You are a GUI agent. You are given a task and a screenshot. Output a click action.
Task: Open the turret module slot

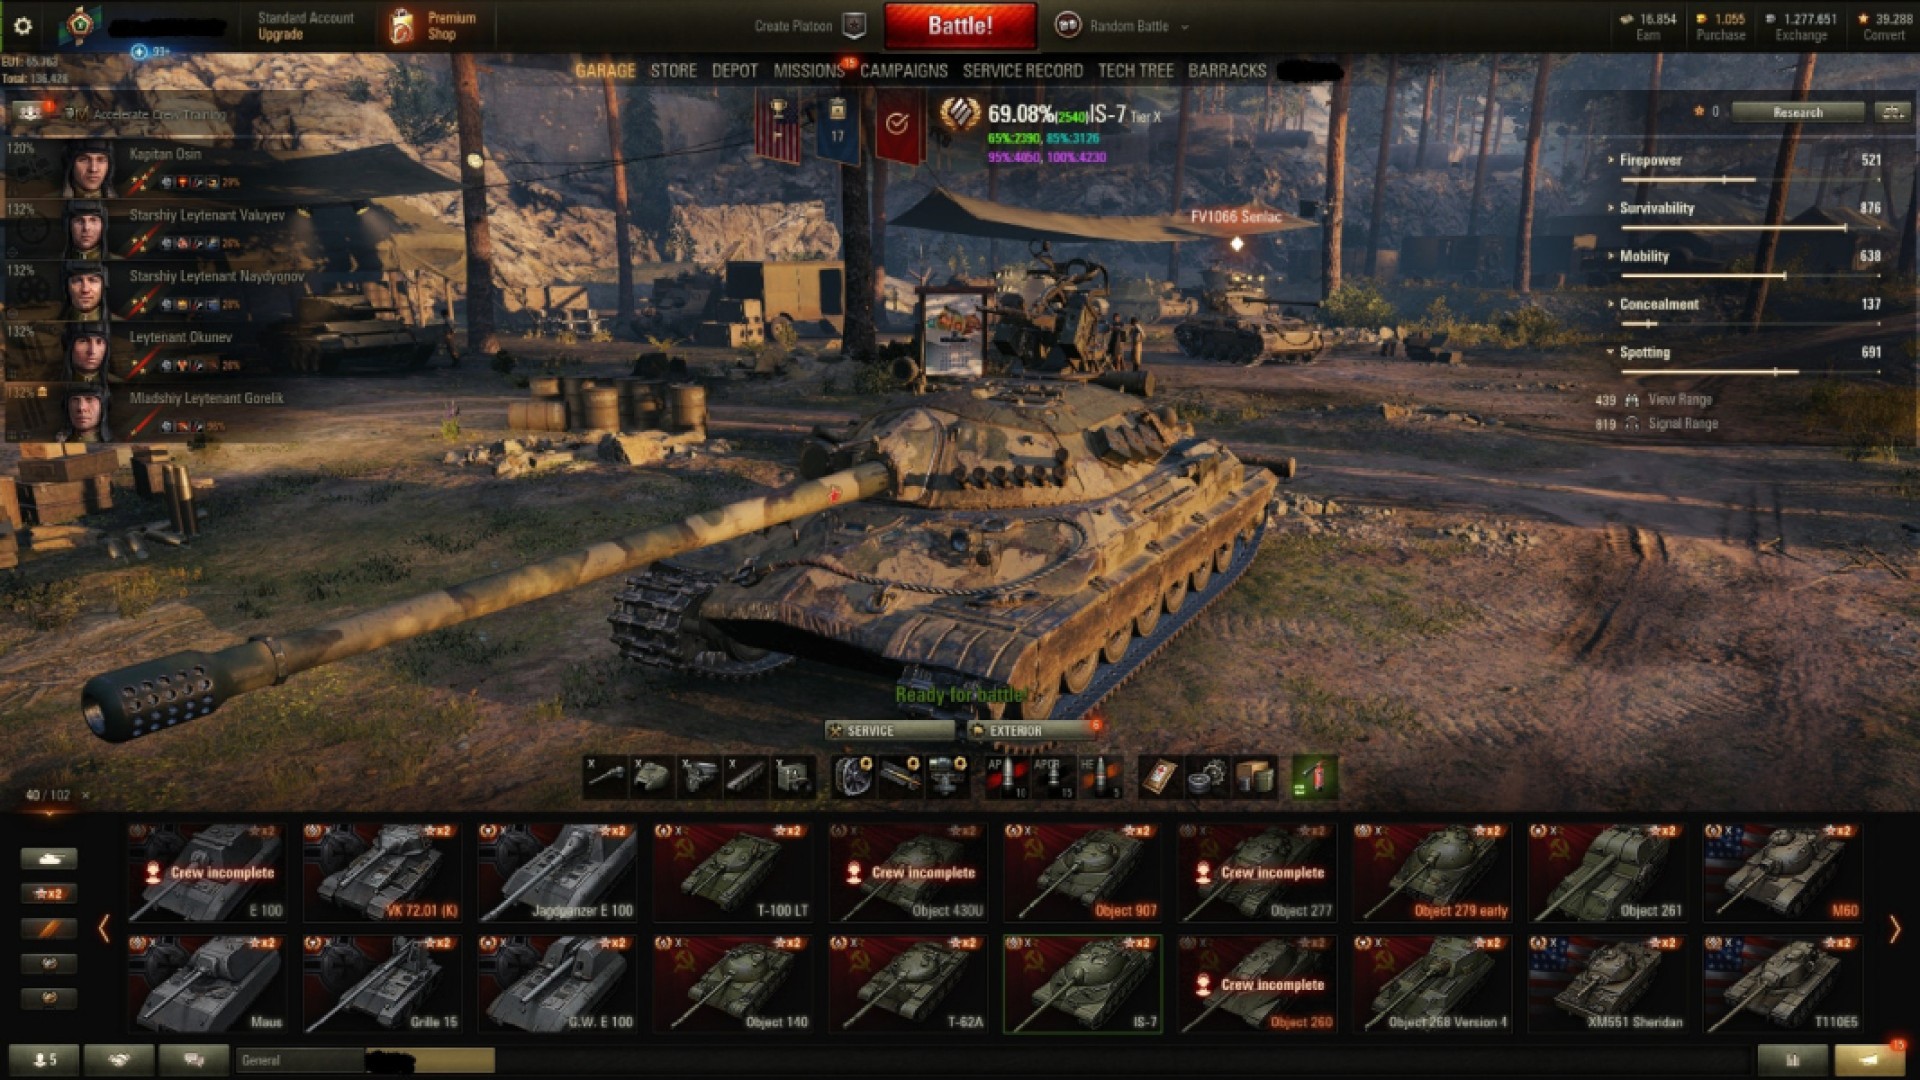point(652,777)
